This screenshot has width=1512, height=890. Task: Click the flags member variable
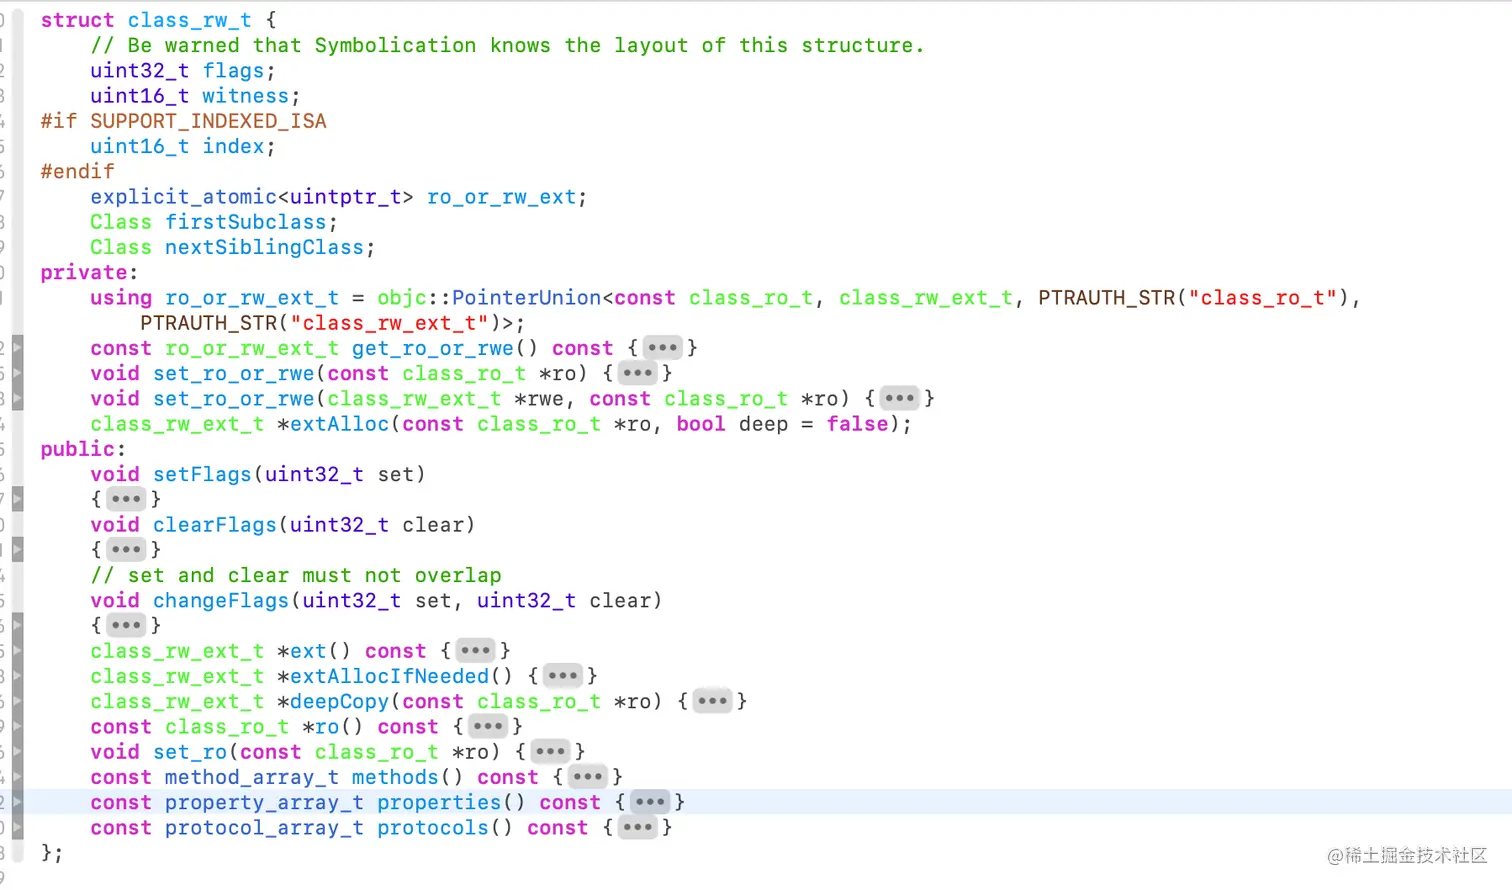[x=233, y=71]
